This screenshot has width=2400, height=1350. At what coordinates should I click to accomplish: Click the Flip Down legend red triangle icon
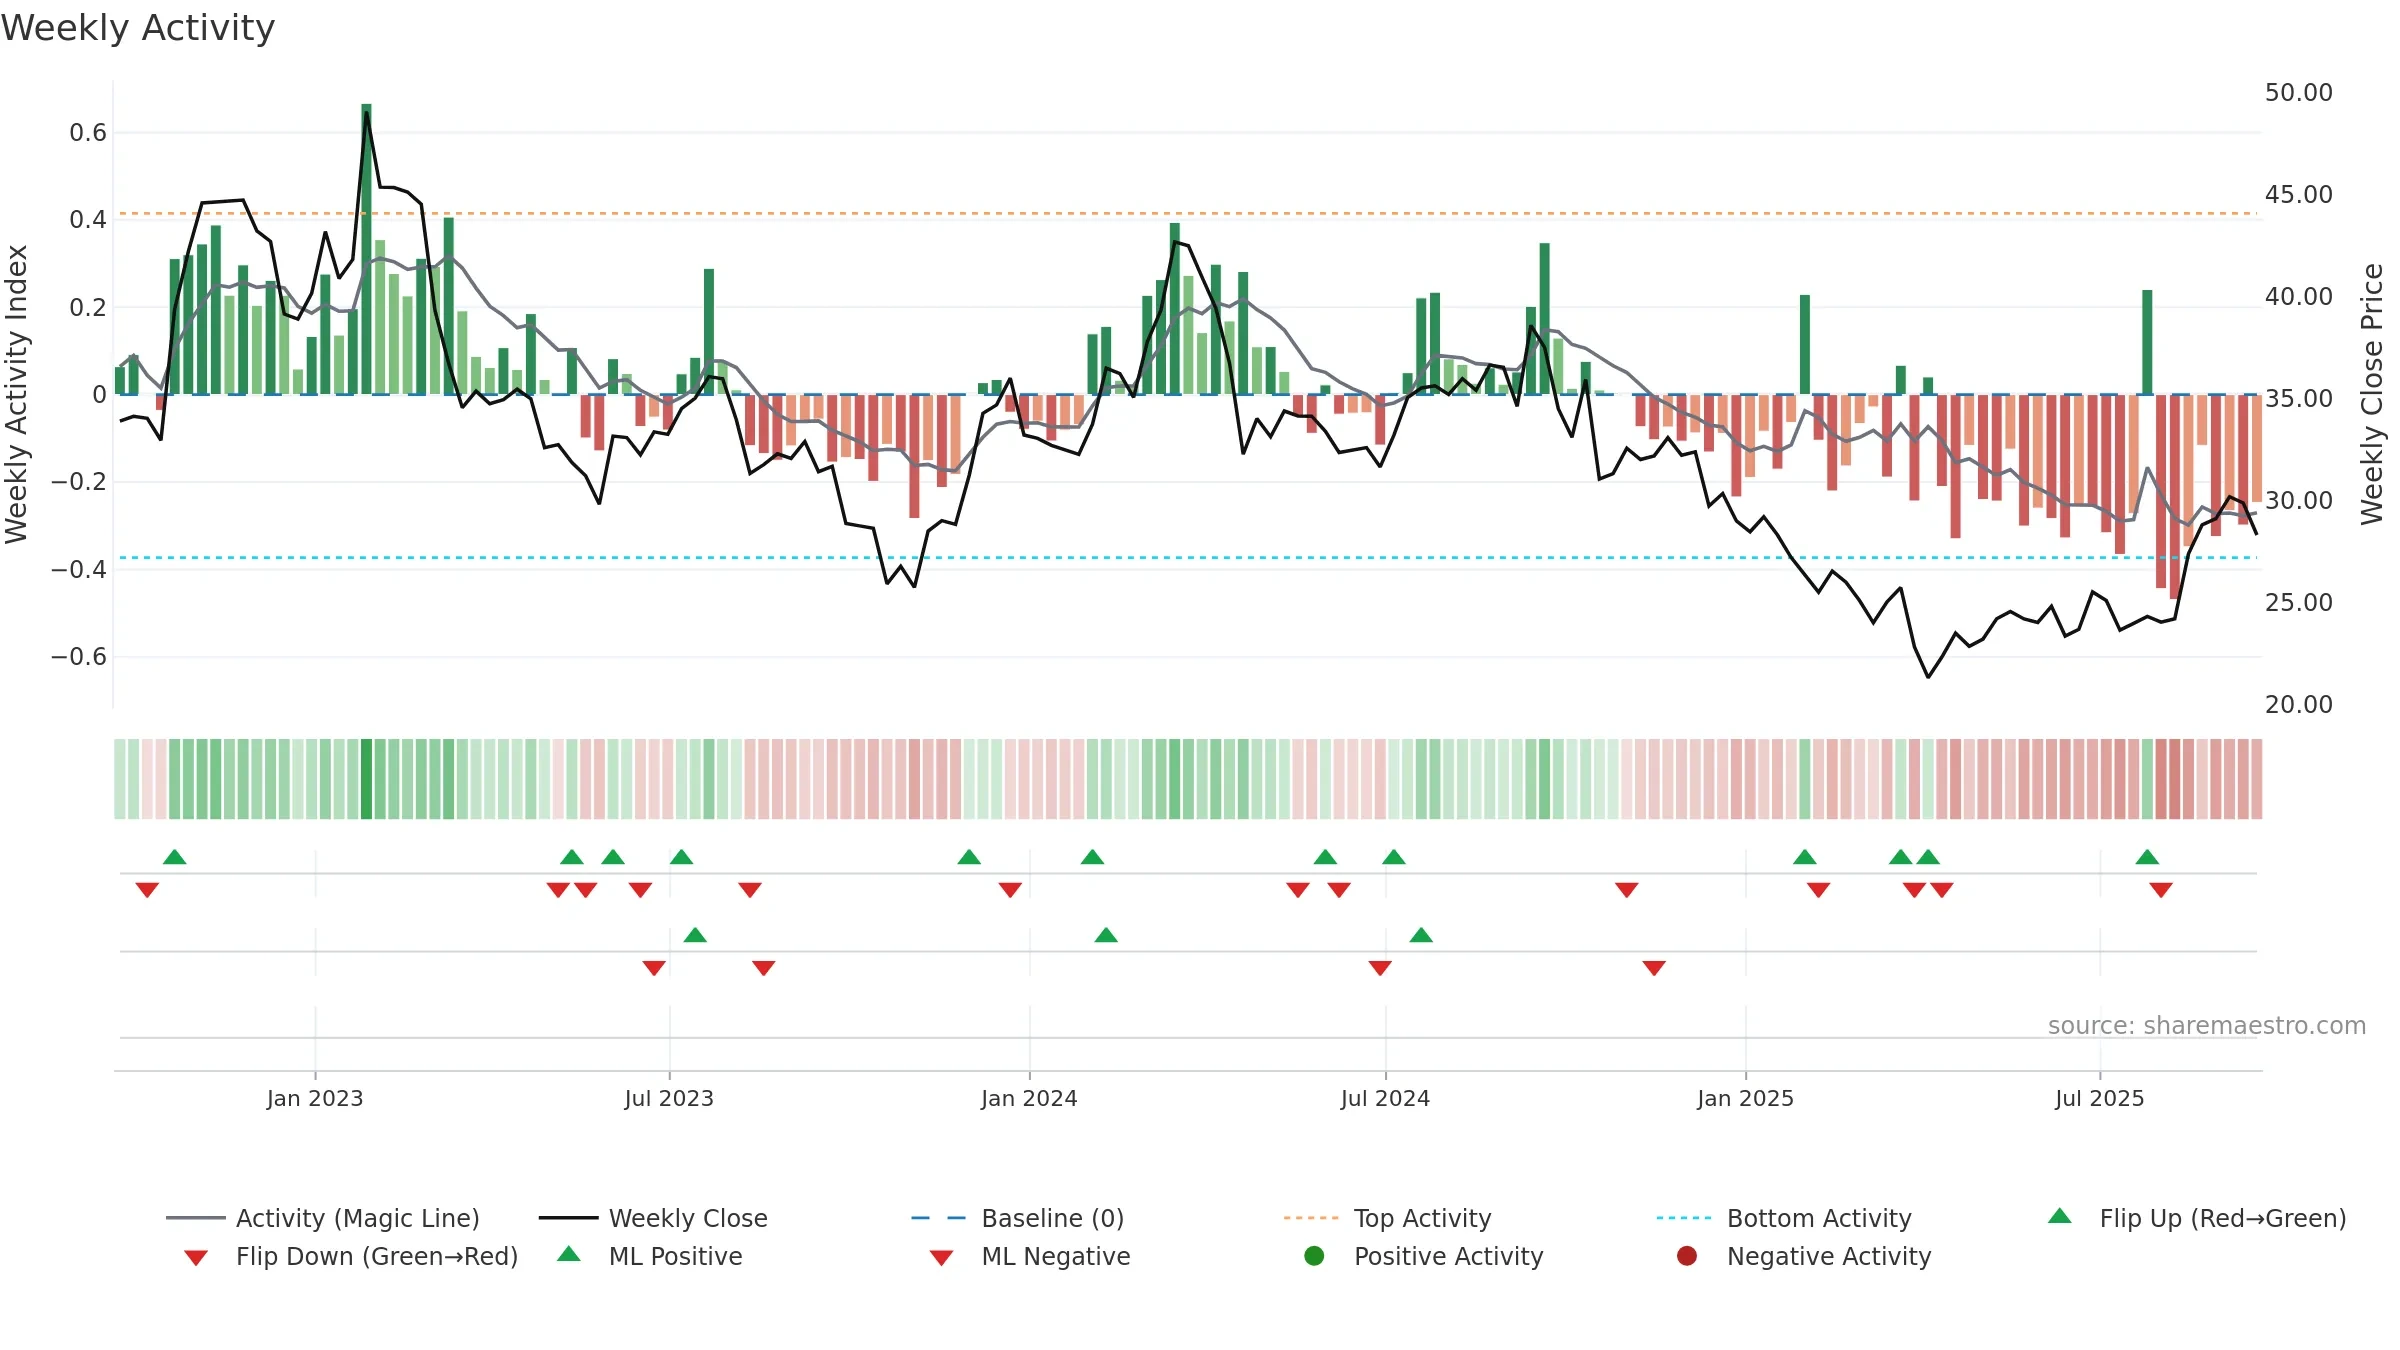pyautogui.click(x=196, y=1258)
